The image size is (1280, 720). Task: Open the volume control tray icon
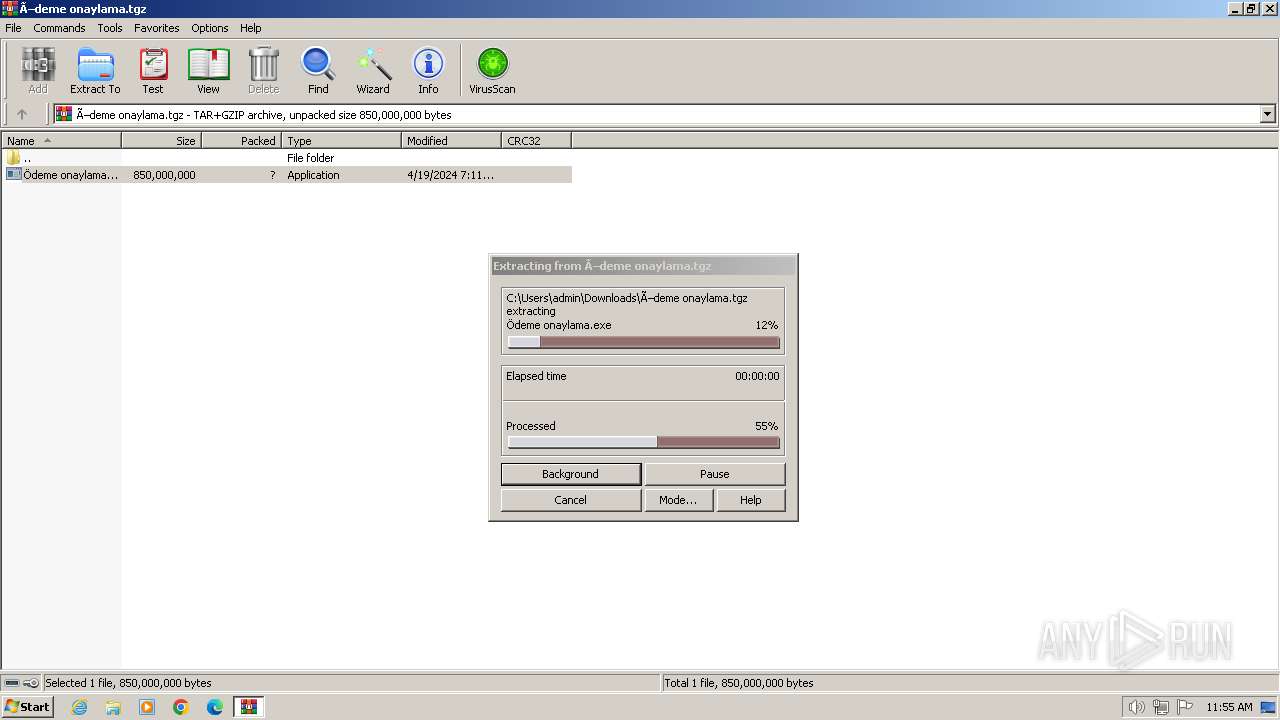[1136, 707]
